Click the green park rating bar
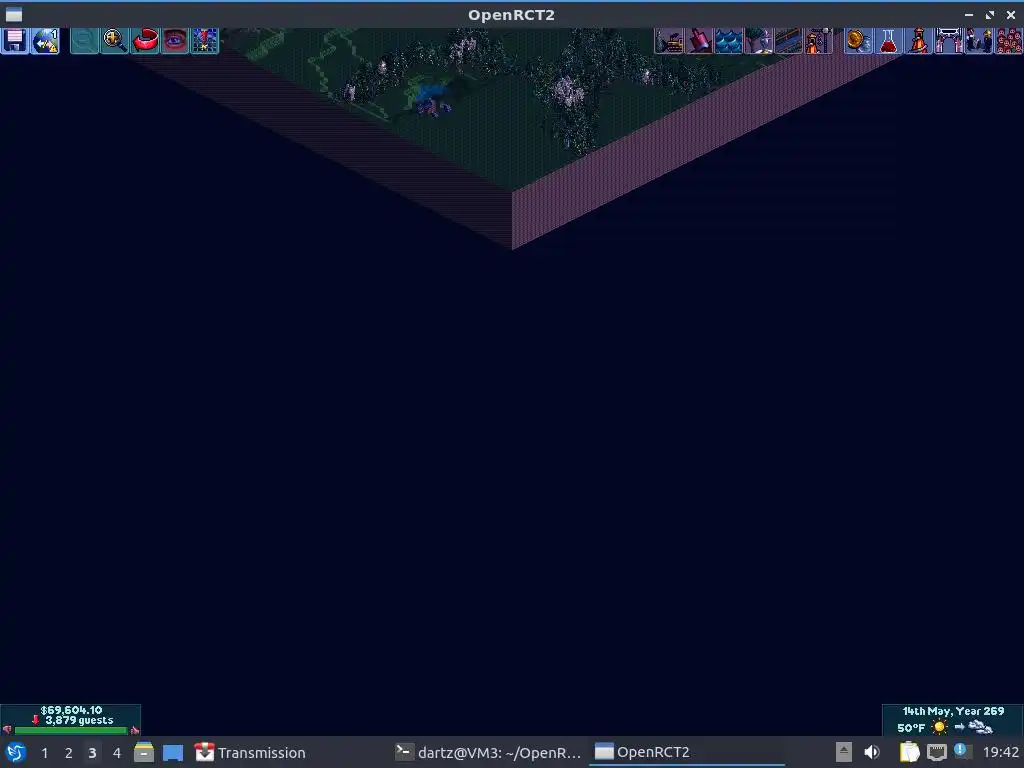 pos(71,731)
